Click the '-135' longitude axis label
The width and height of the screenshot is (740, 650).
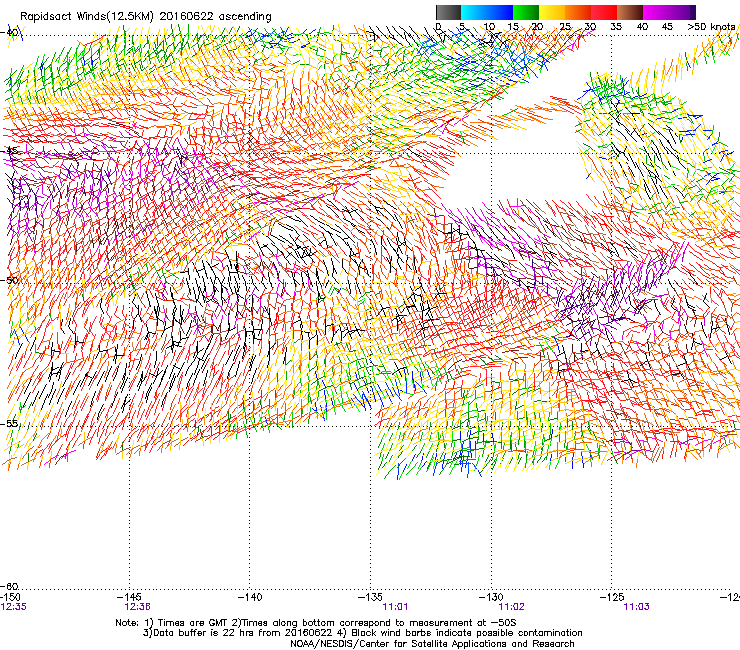pyautogui.click(x=370, y=597)
